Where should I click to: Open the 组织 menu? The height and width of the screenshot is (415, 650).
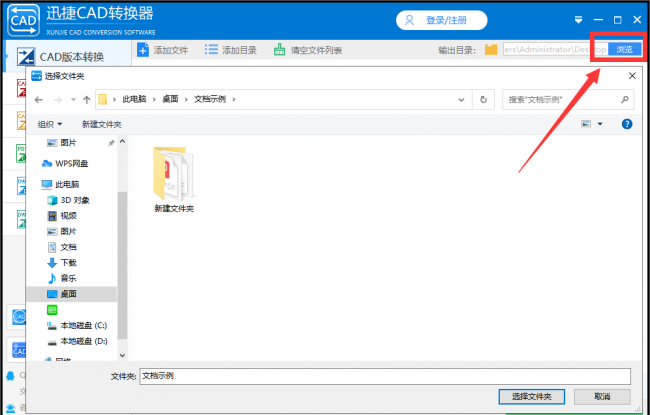pos(50,124)
